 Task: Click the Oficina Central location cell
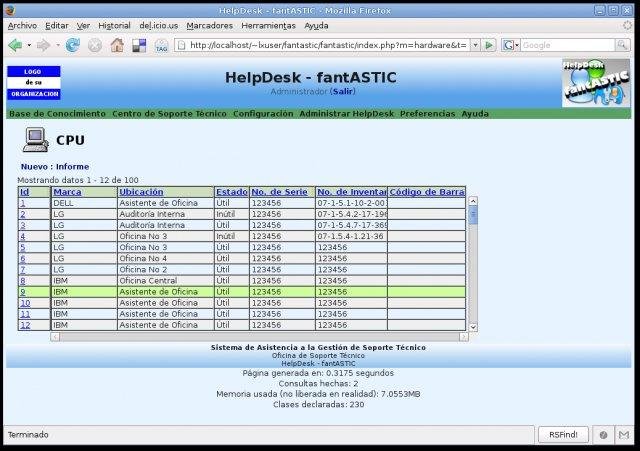click(166, 281)
